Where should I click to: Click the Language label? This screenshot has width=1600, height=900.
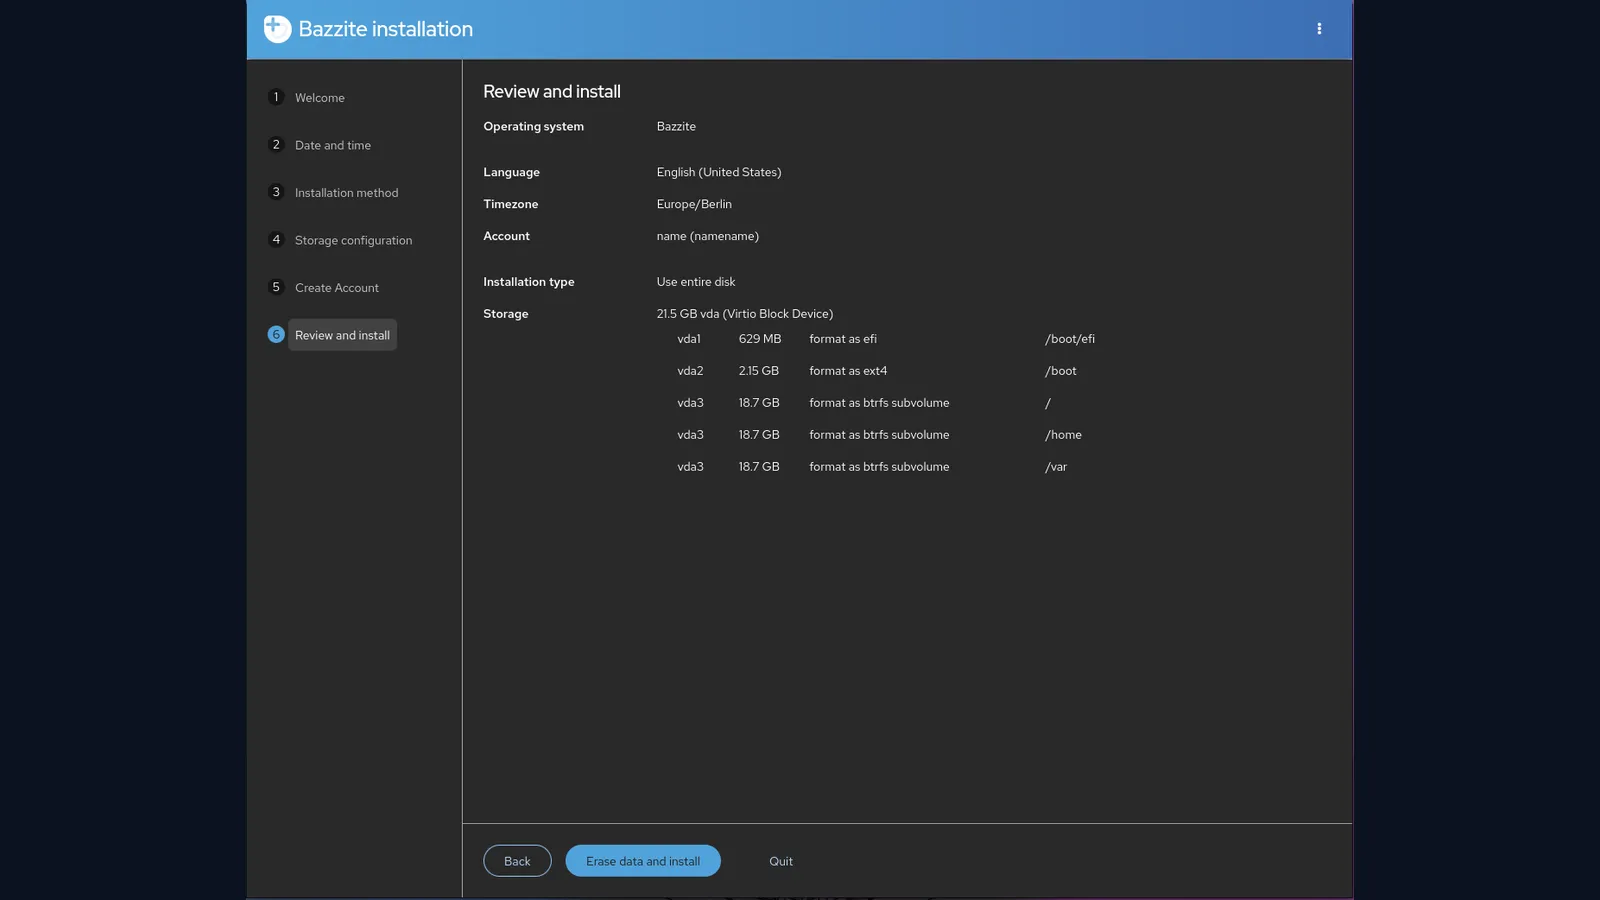511,172
